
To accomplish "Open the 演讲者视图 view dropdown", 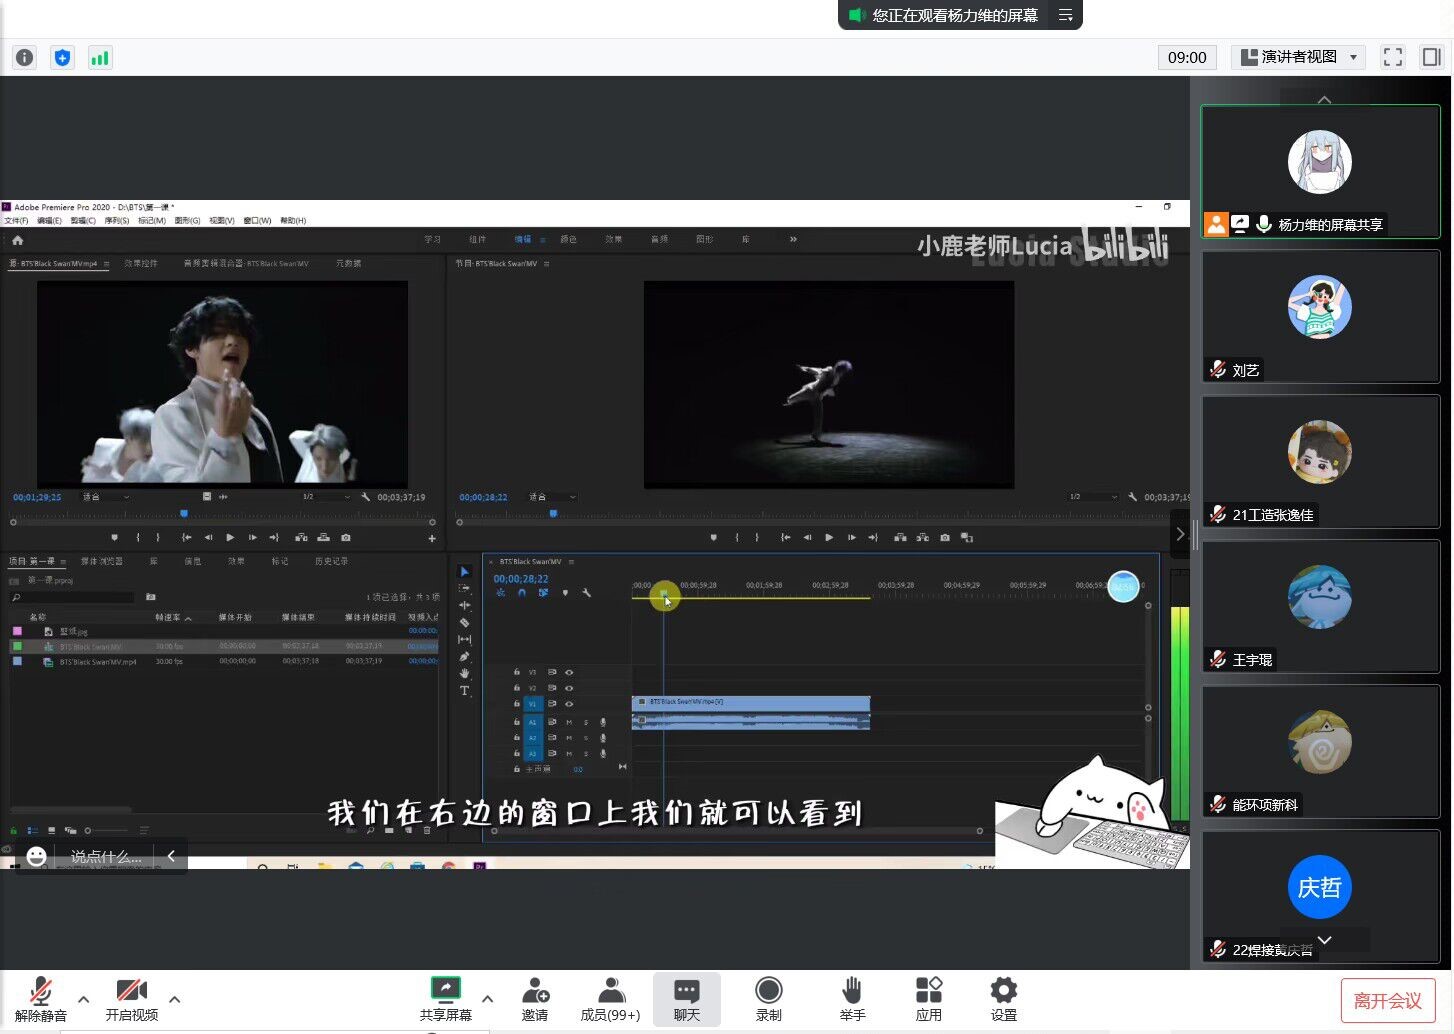I will coord(1299,57).
